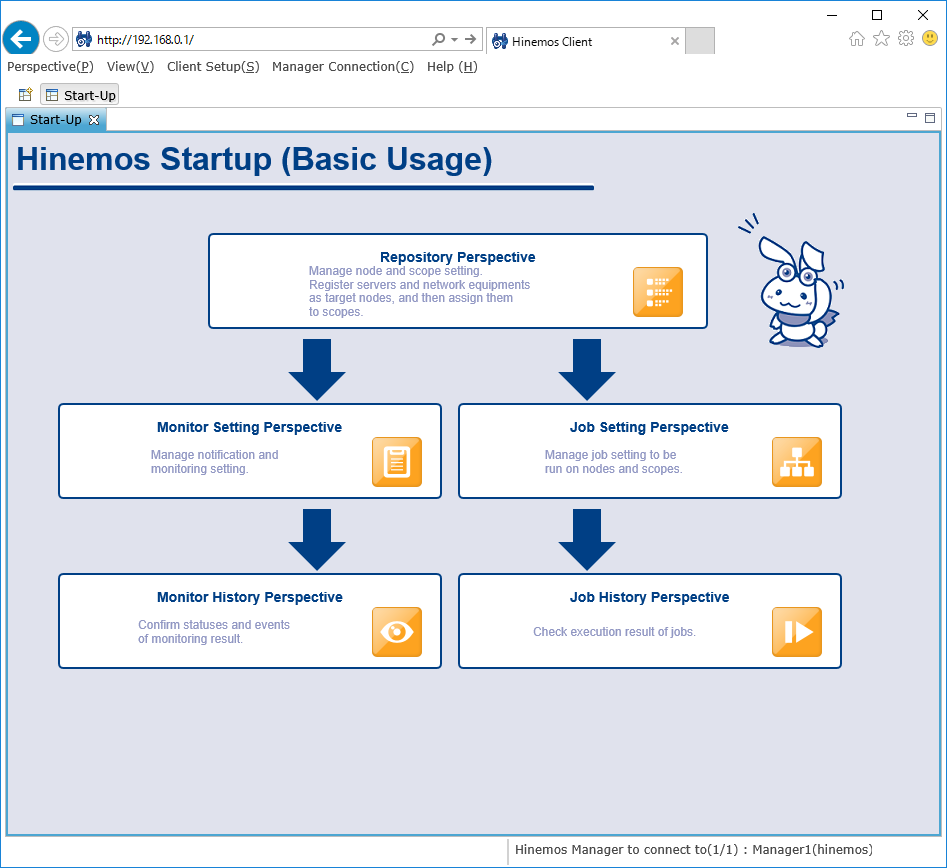The image size is (947, 868).
Task: Open the browser Tools gear icon
Action: (x=906, y=39)
